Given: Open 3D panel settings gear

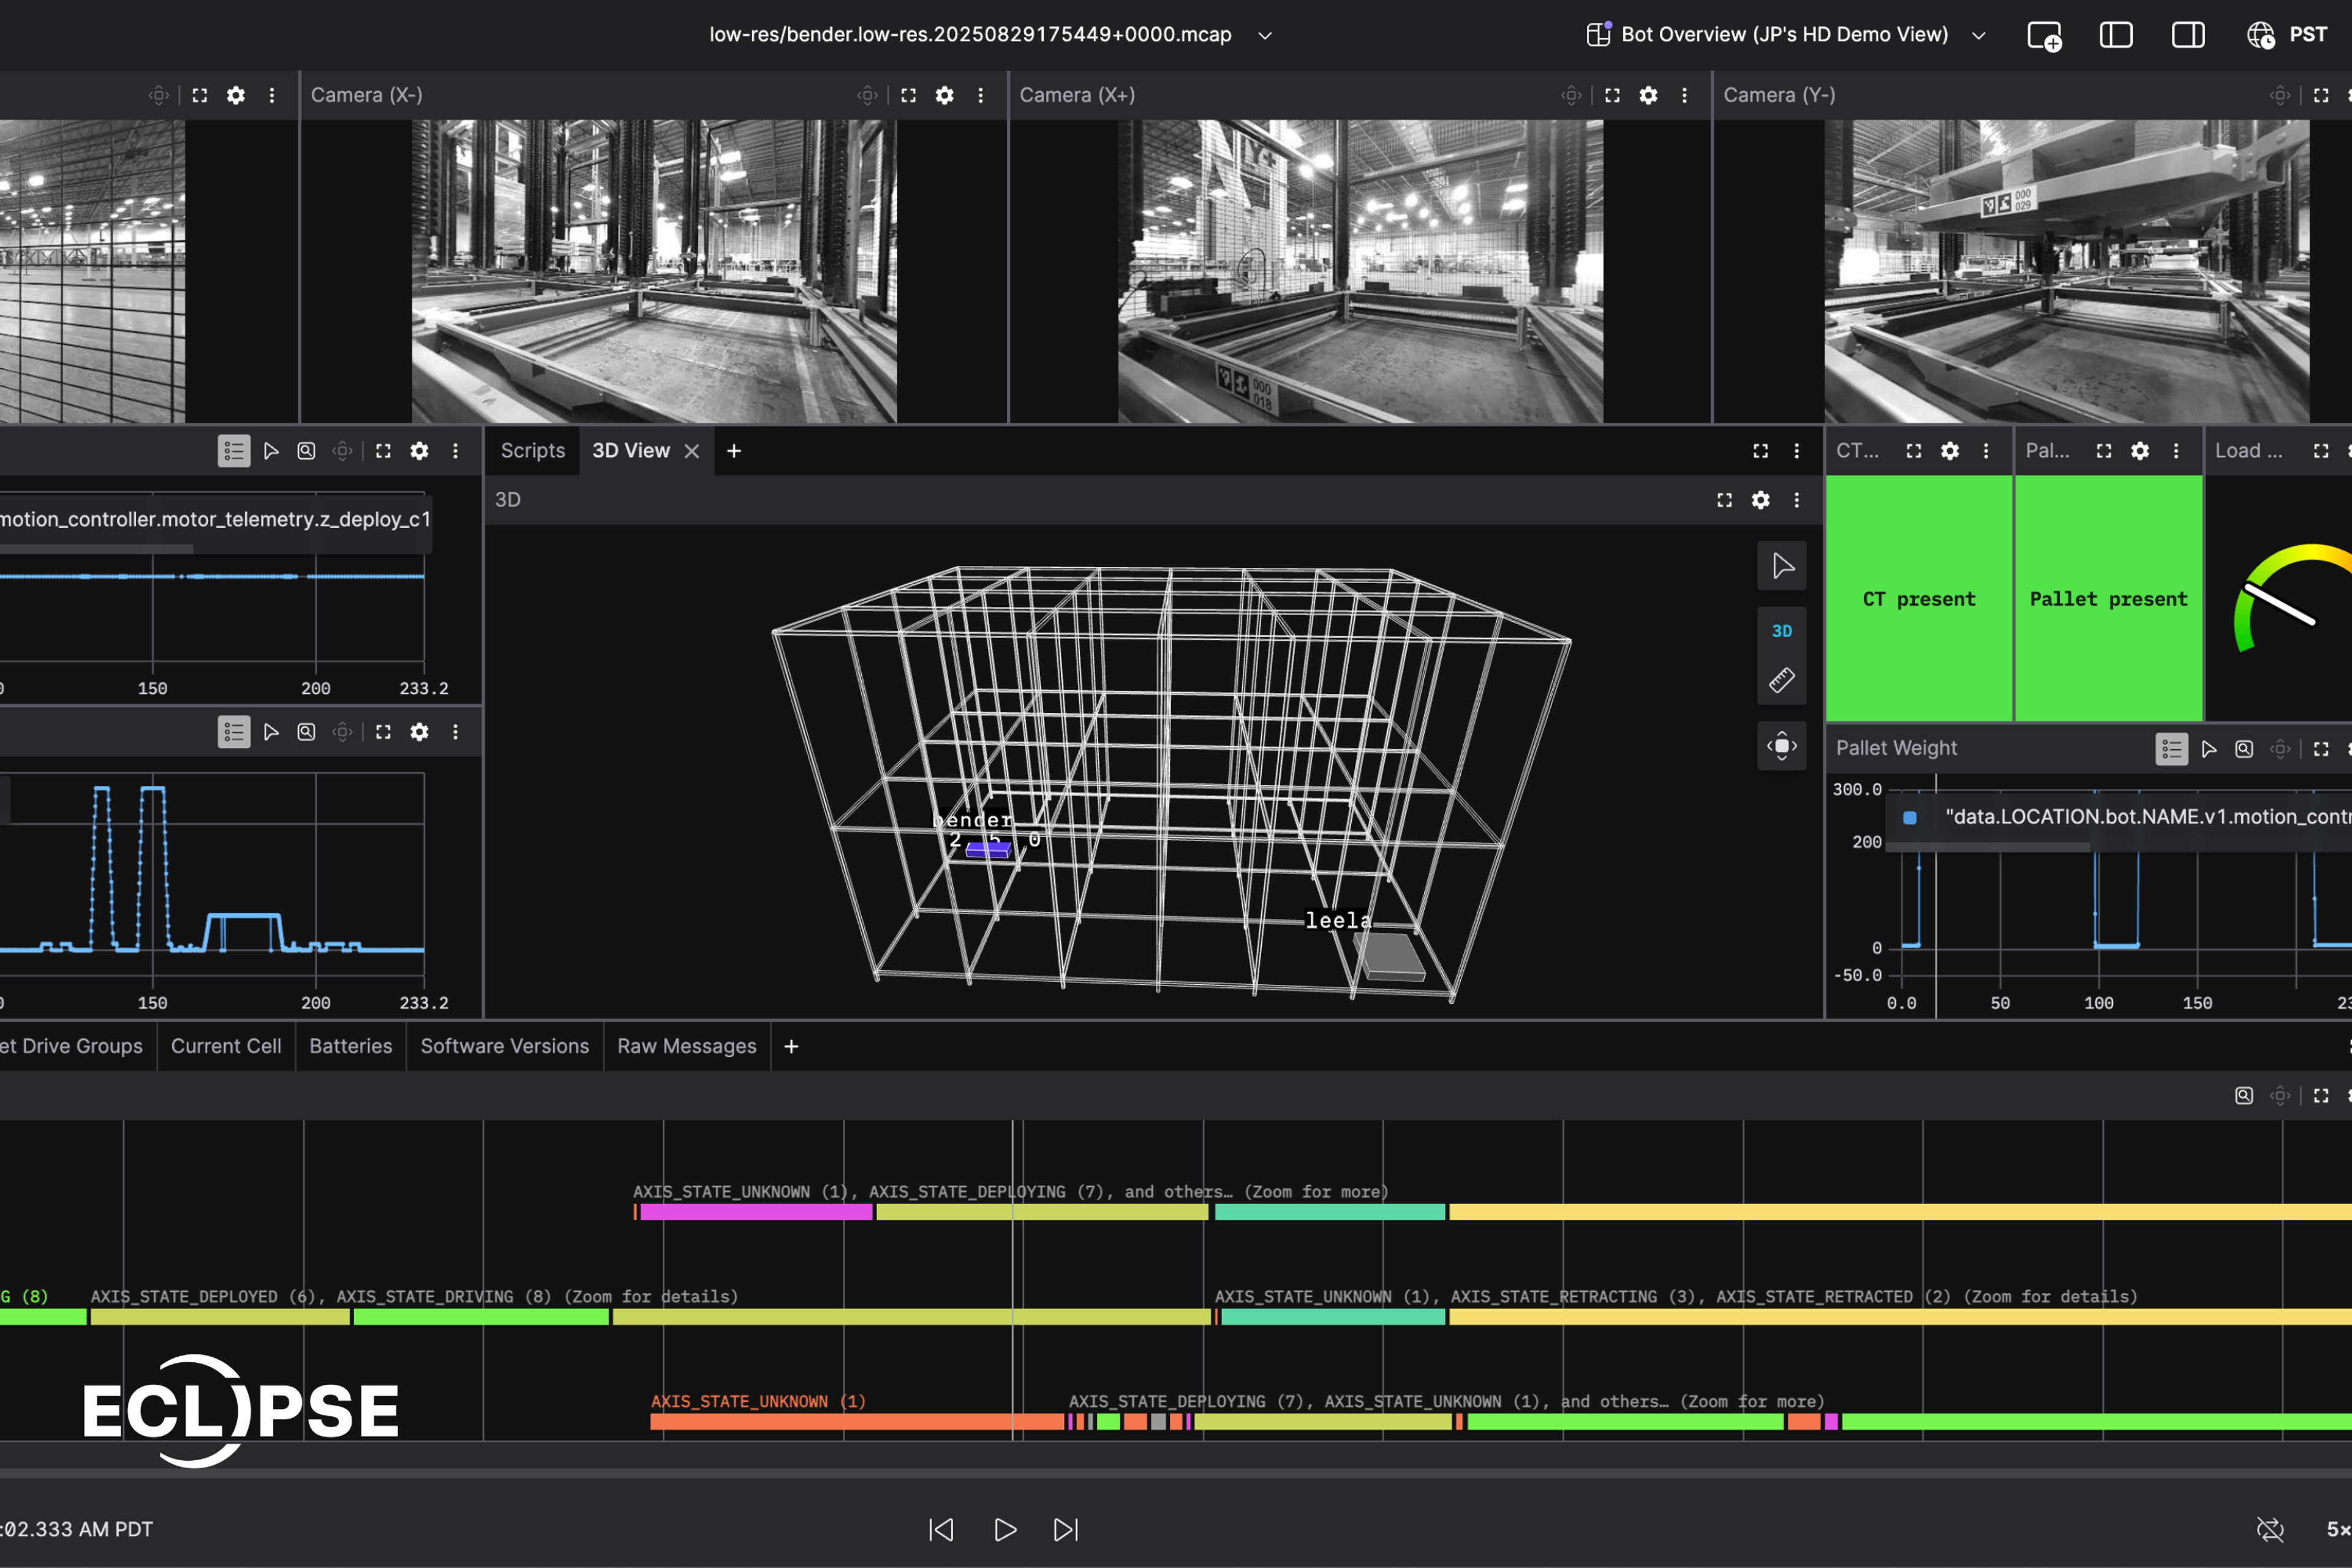Looking at the screenshot, I should 1760,500.
